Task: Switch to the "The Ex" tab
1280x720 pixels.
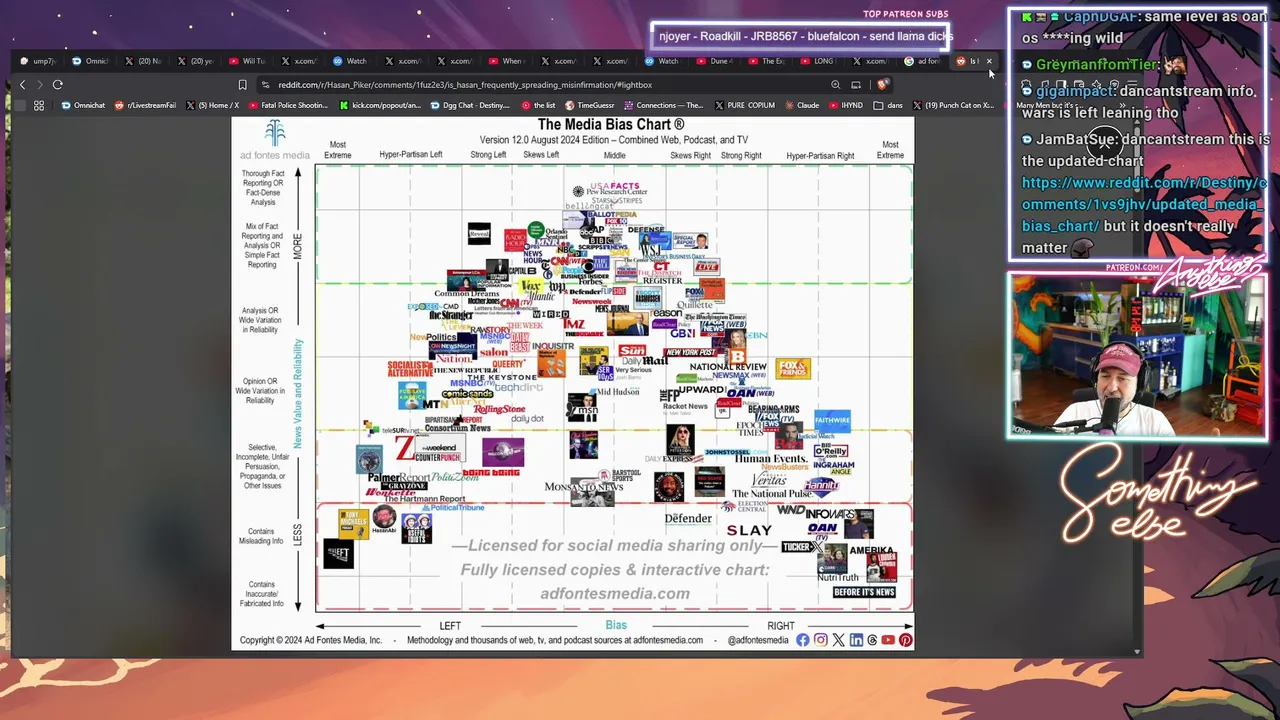Action: tap(767, 61)
